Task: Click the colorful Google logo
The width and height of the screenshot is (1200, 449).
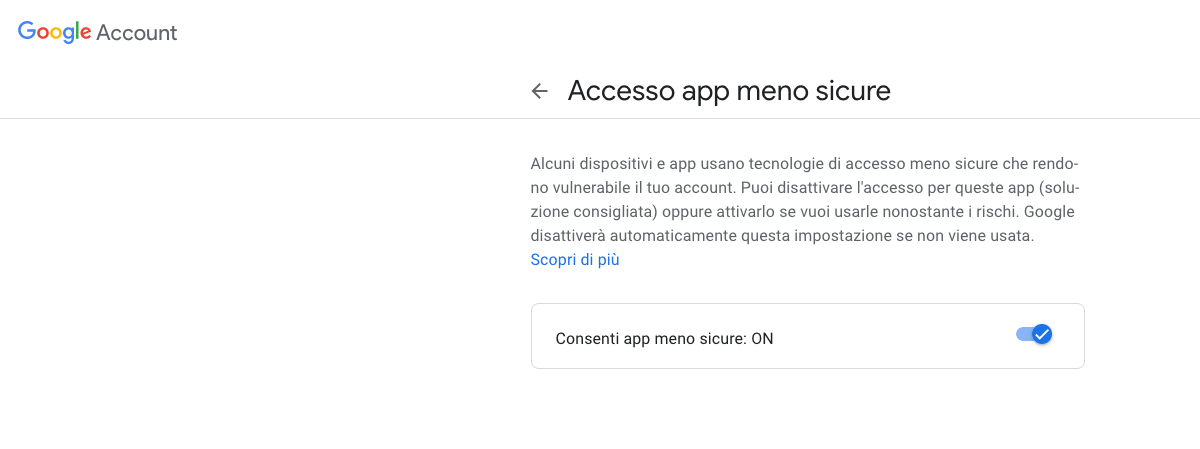Action: pos(55,32)
